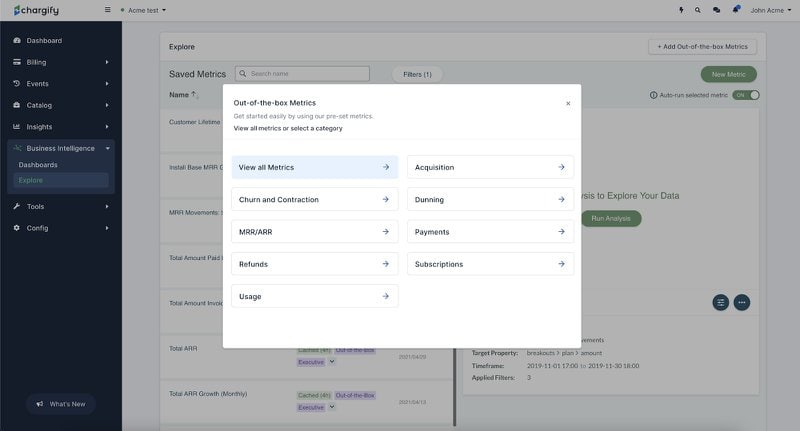Expand the Insights sidebar section

(61, 126)
